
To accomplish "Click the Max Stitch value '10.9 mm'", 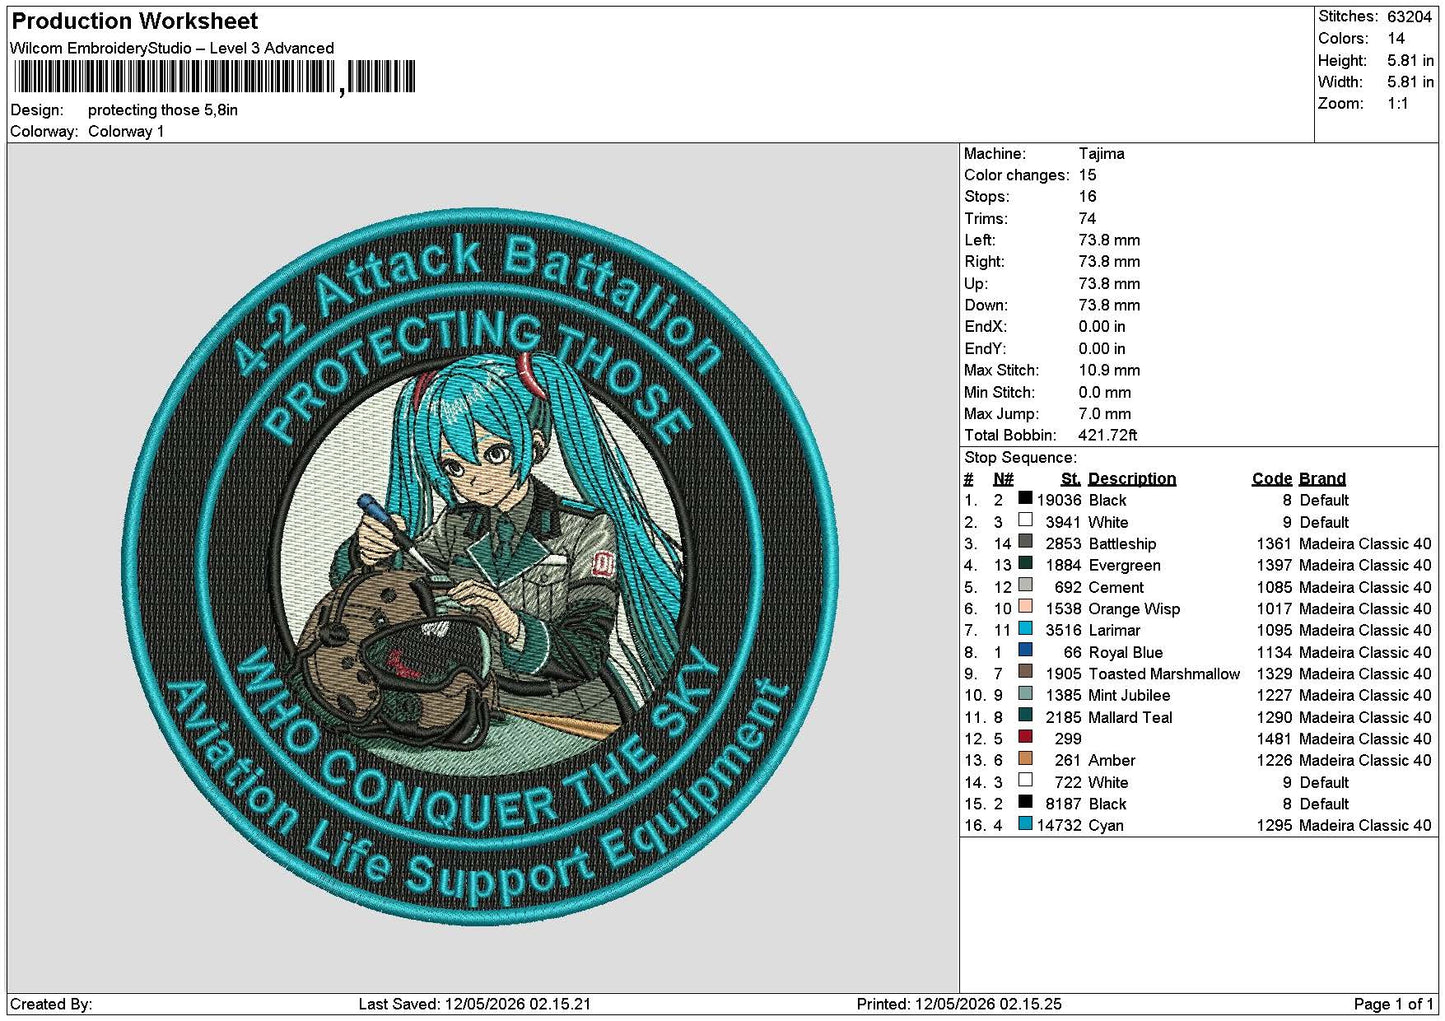I will point(1109,370).
